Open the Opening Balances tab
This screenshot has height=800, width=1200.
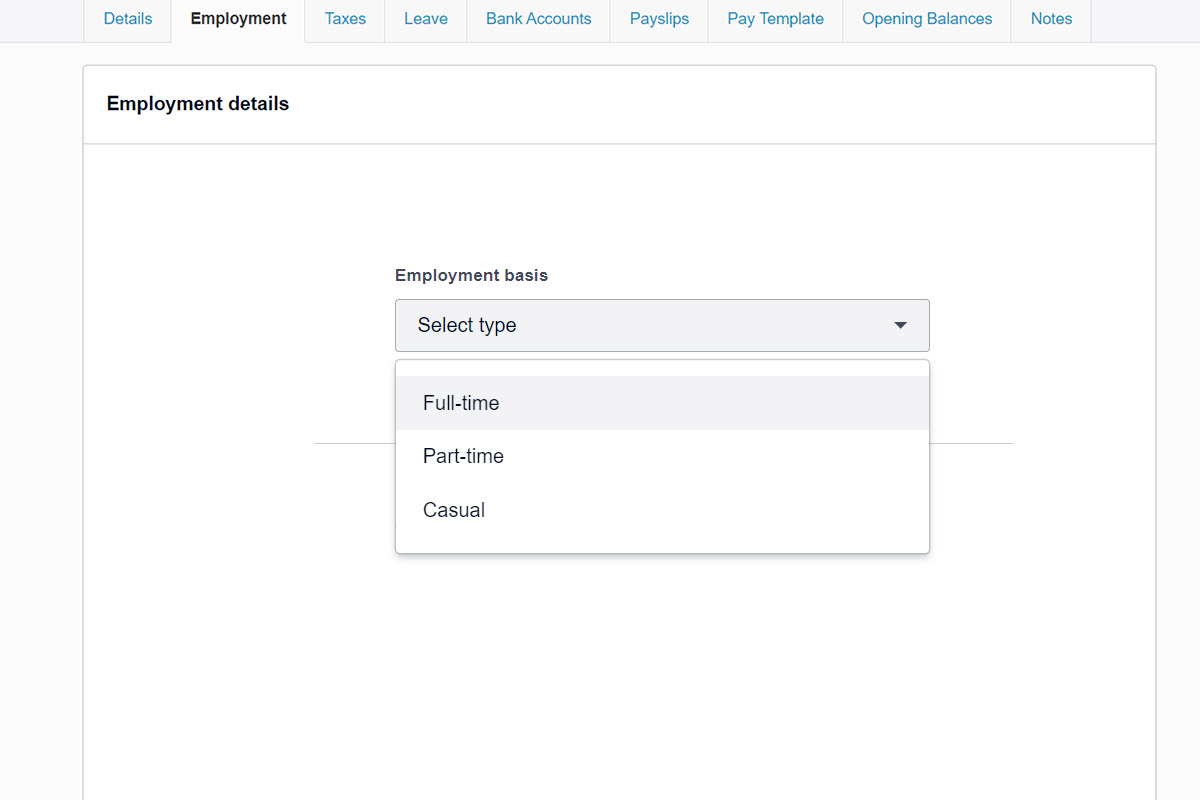click(926, 18)
